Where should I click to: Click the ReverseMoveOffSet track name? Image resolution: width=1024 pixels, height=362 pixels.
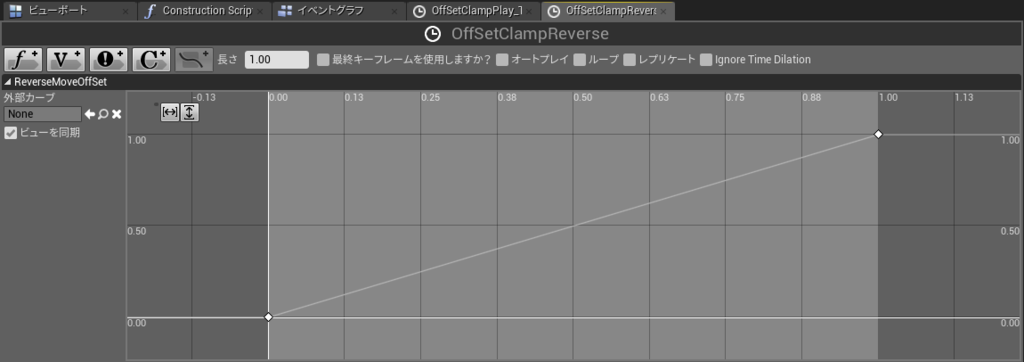tap(60, 82)
